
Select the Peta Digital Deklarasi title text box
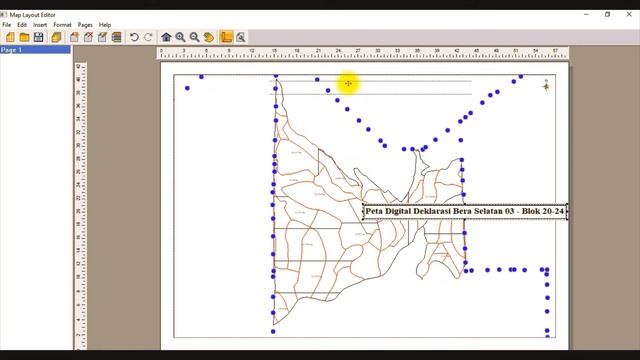(465, 211)
